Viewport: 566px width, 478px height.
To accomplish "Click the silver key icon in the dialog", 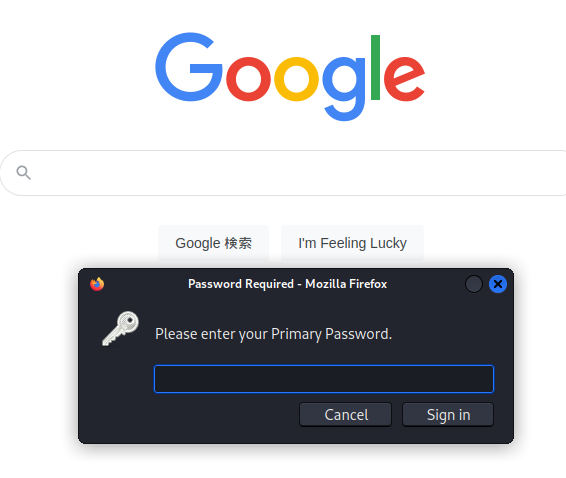I will (x=121, y=329).
